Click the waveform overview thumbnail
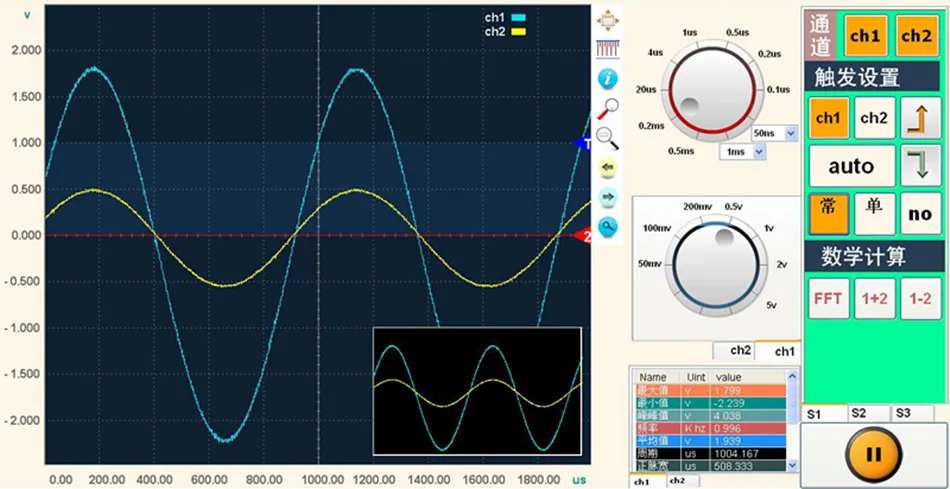 click(x=477, y=391)
